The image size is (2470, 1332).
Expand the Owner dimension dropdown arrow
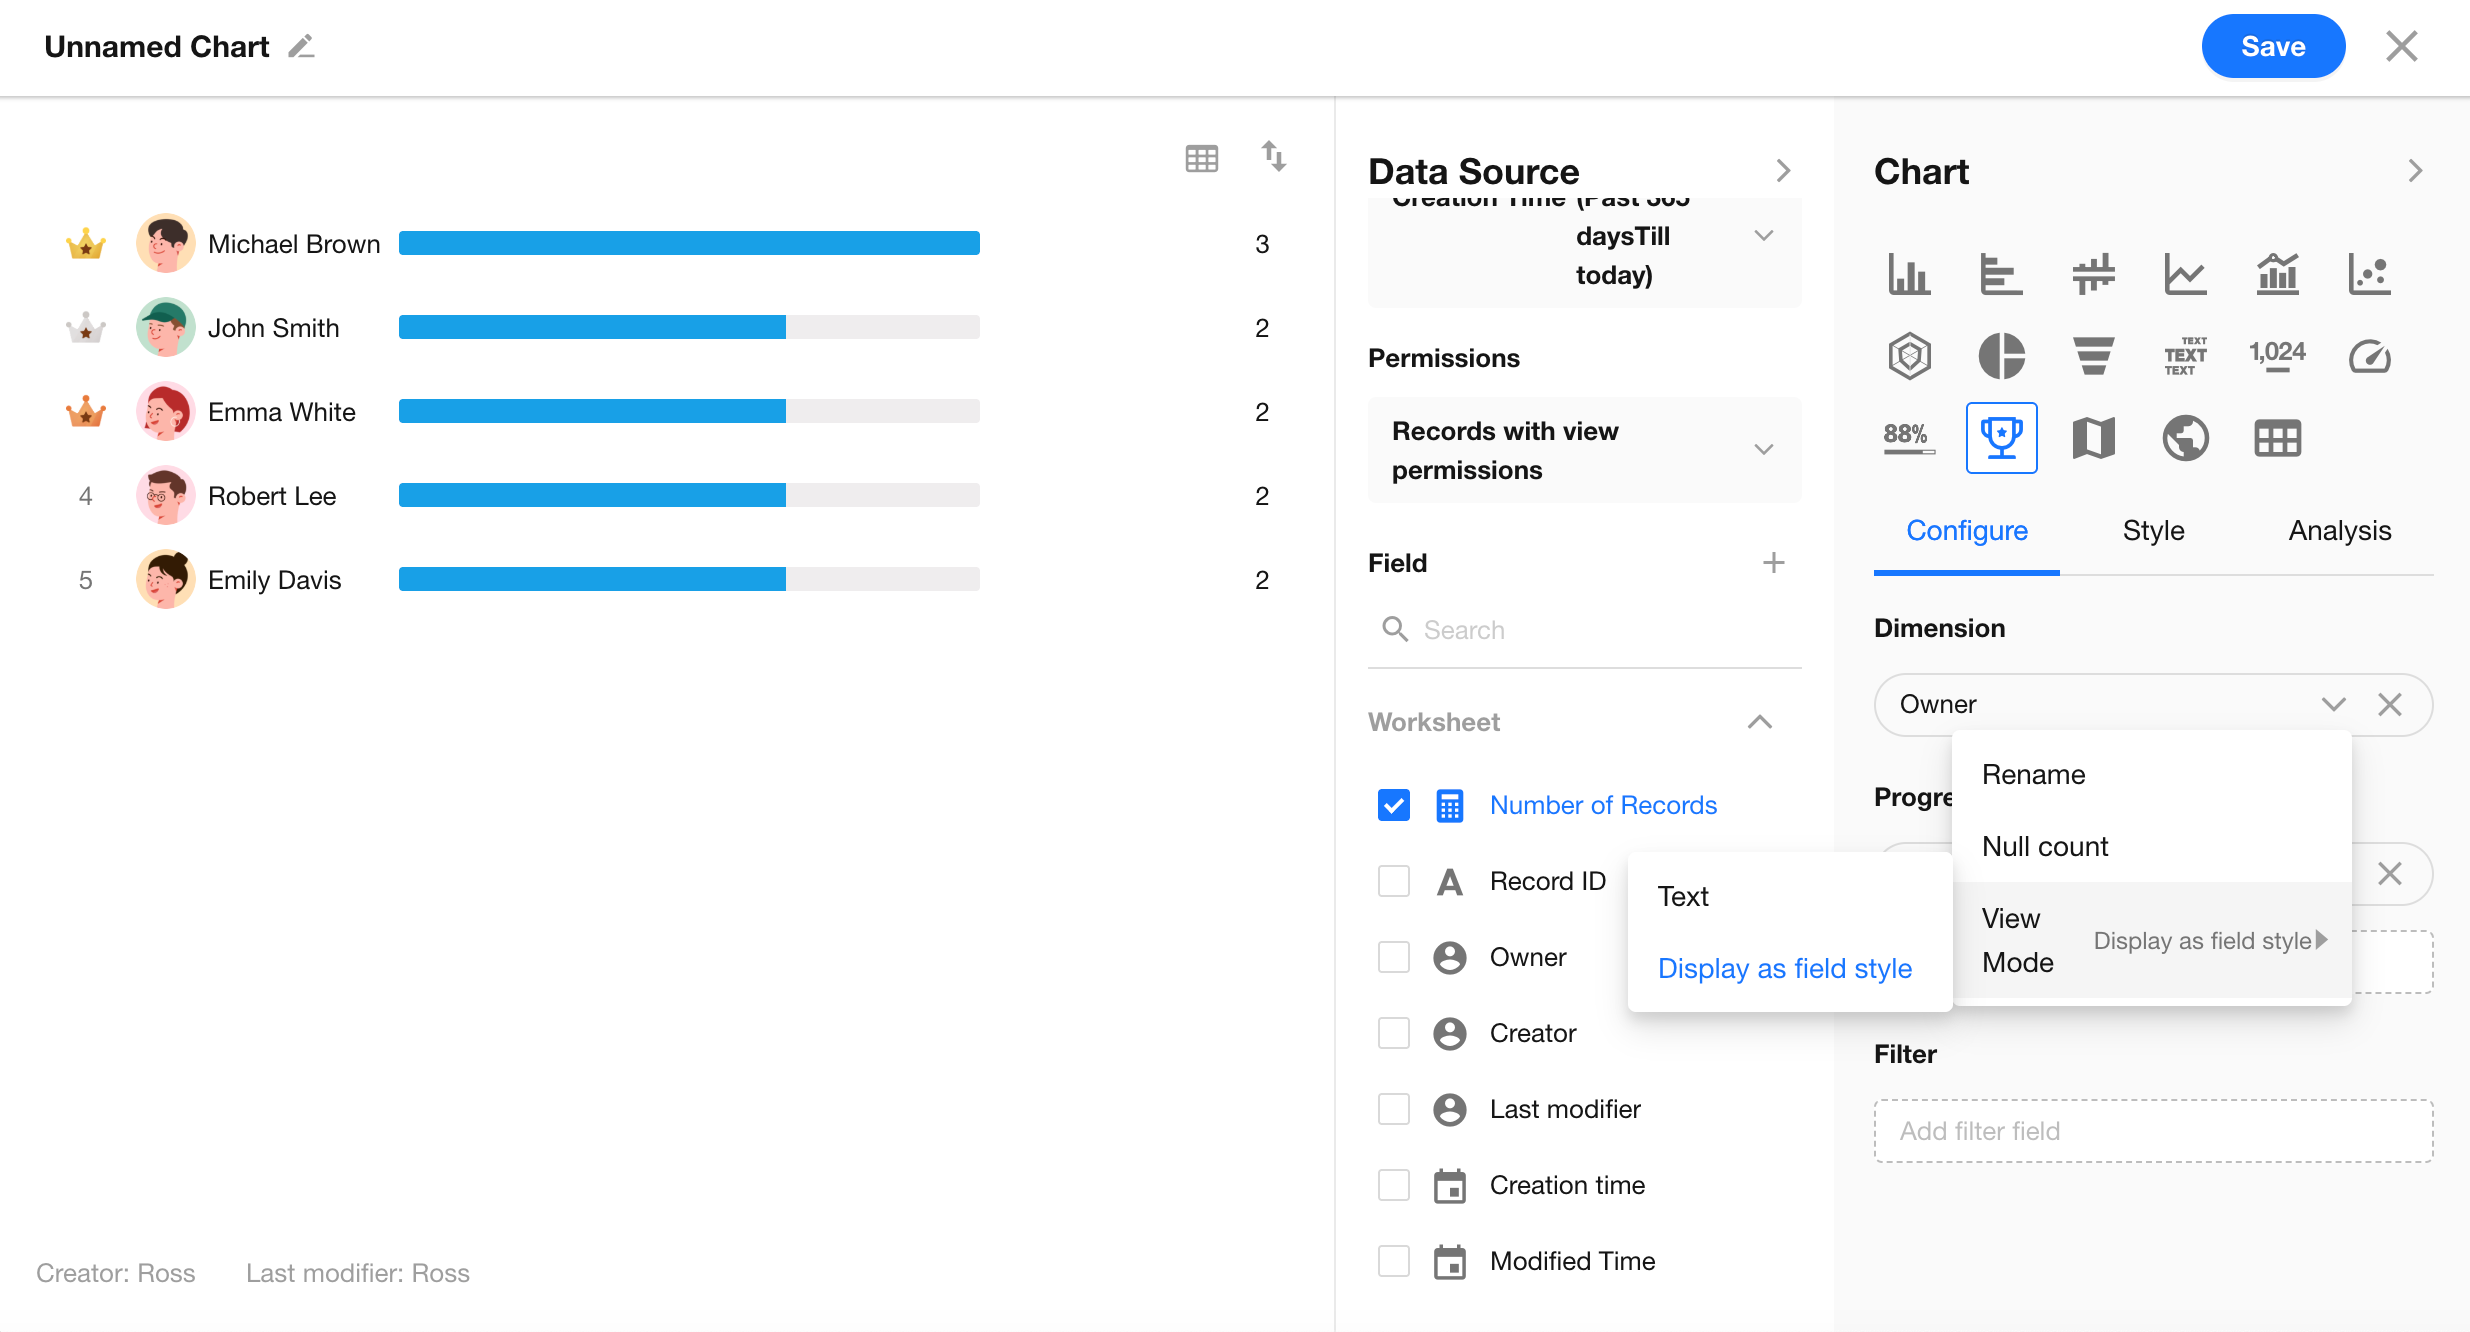coord(2333,704)
